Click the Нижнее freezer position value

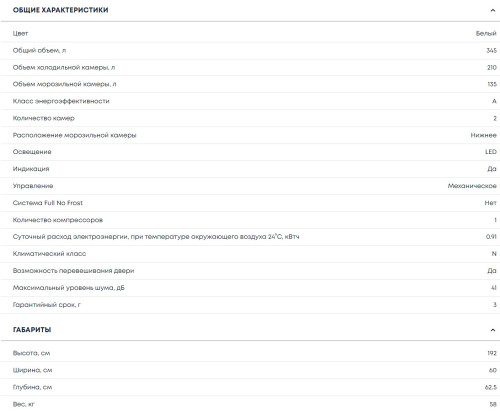click(483, 135)
